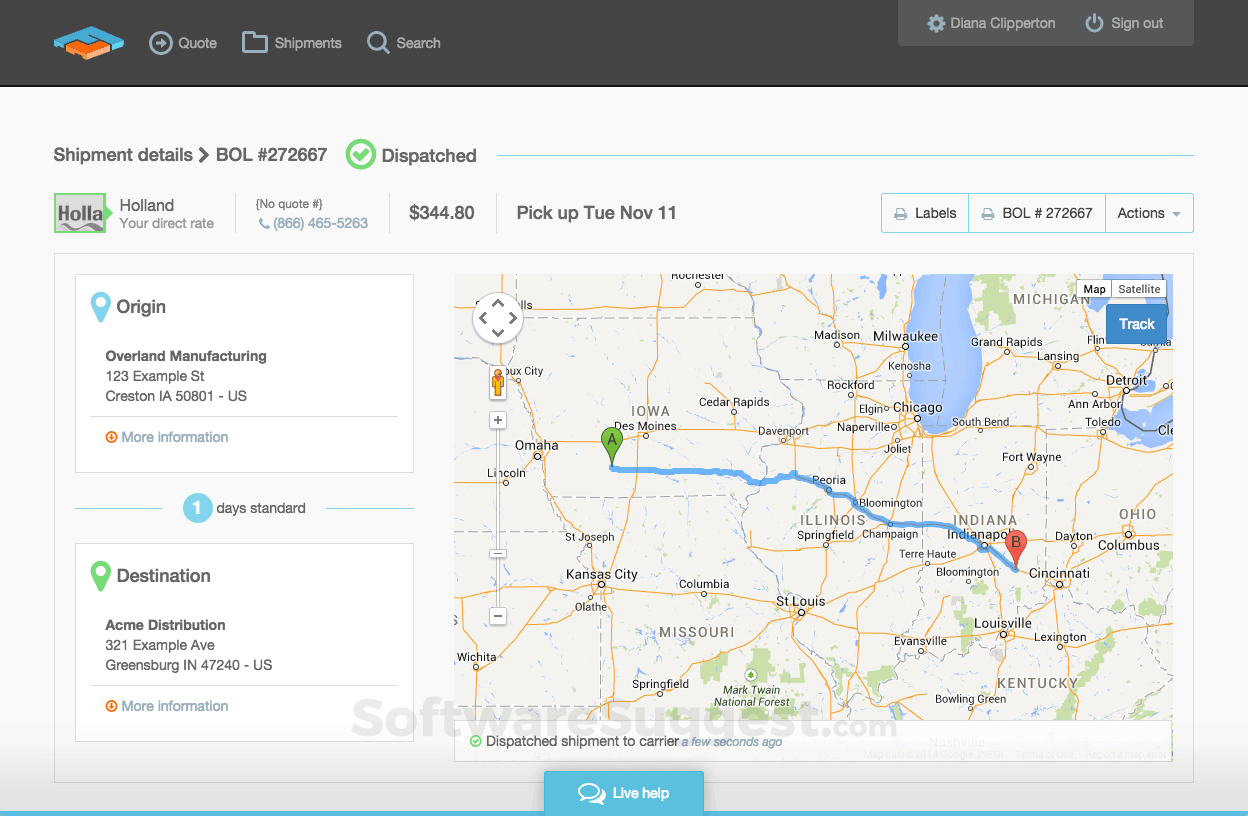Viewport: 1248px width, 816px height.
Task: Expand More information under Origin
Action: (x=174, y=437)
